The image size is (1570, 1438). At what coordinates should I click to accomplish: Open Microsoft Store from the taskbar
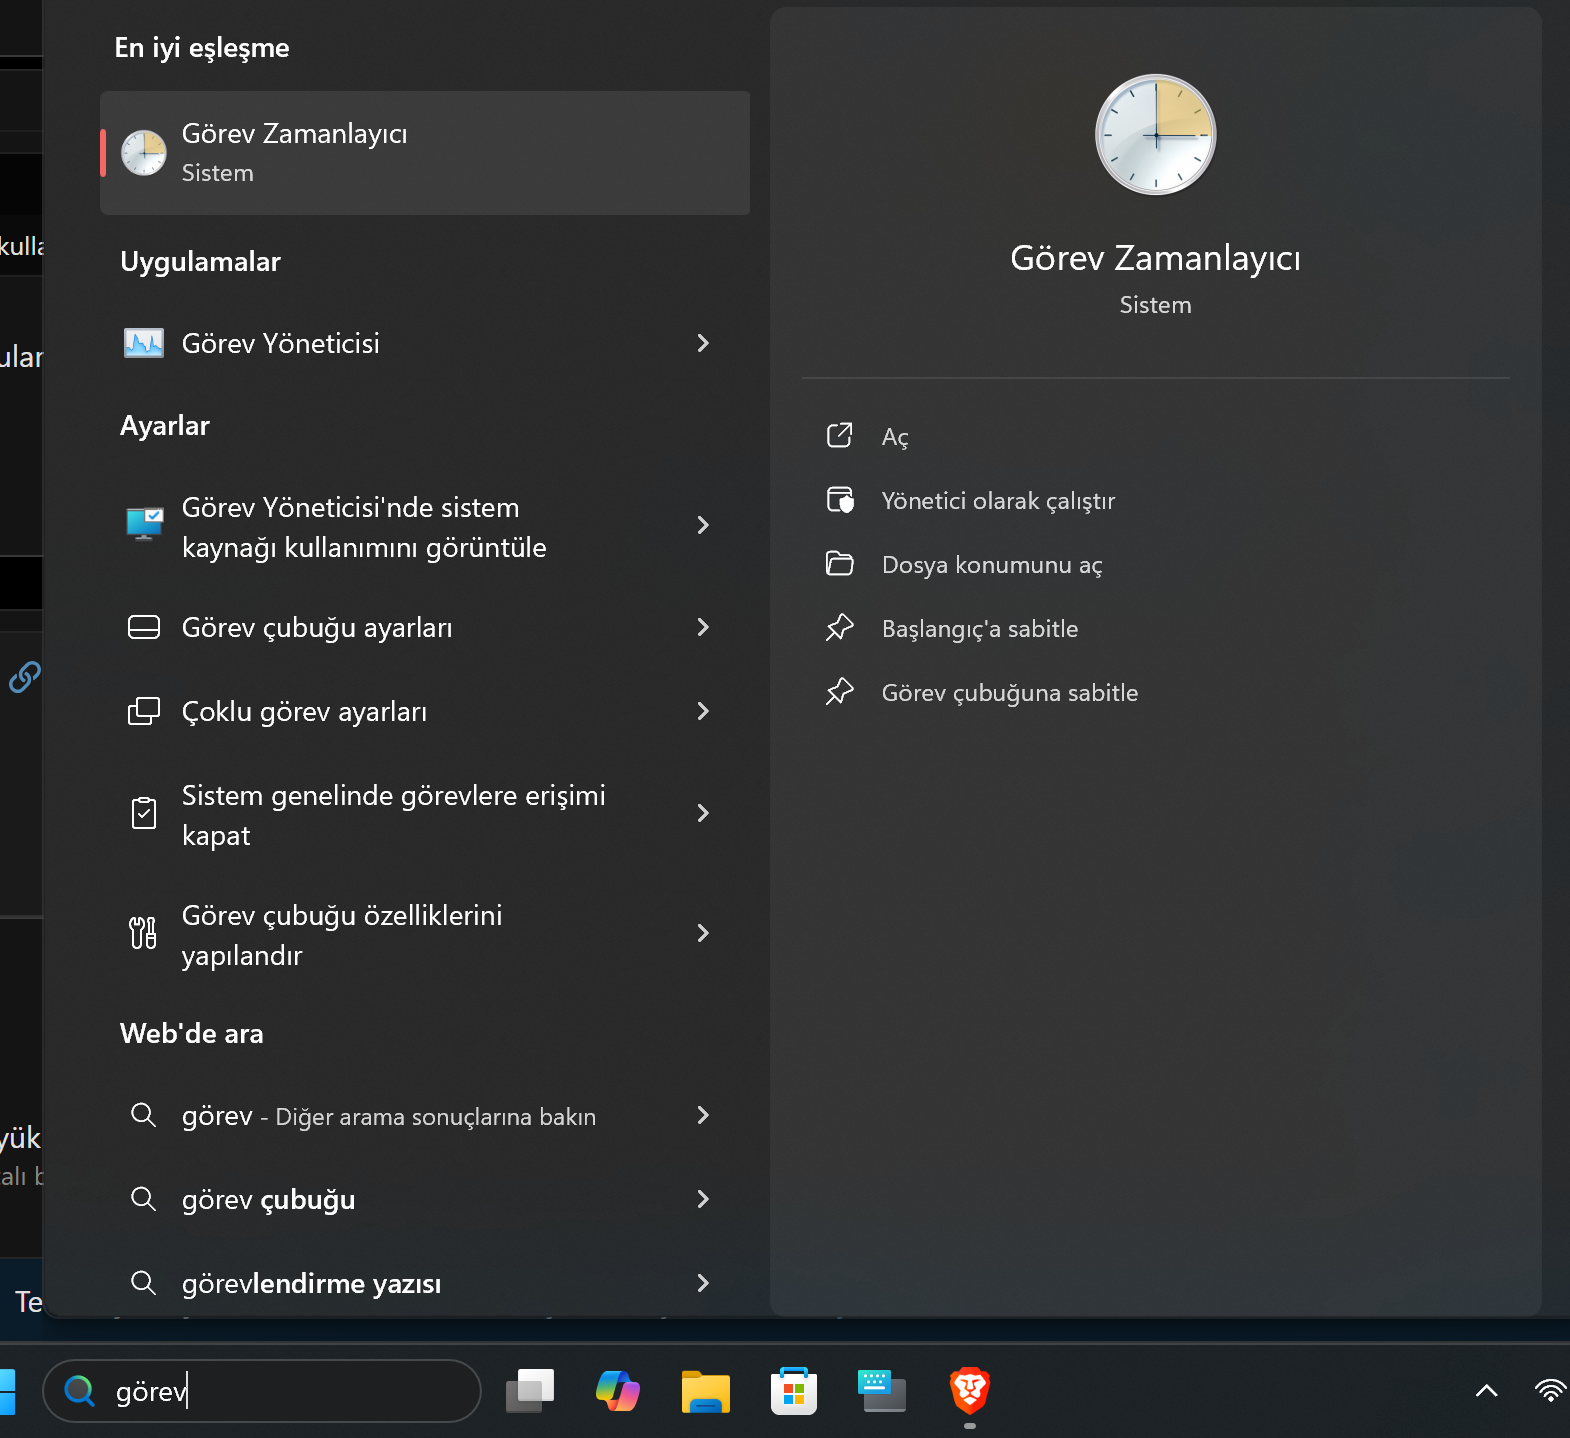click(794, 1391)
